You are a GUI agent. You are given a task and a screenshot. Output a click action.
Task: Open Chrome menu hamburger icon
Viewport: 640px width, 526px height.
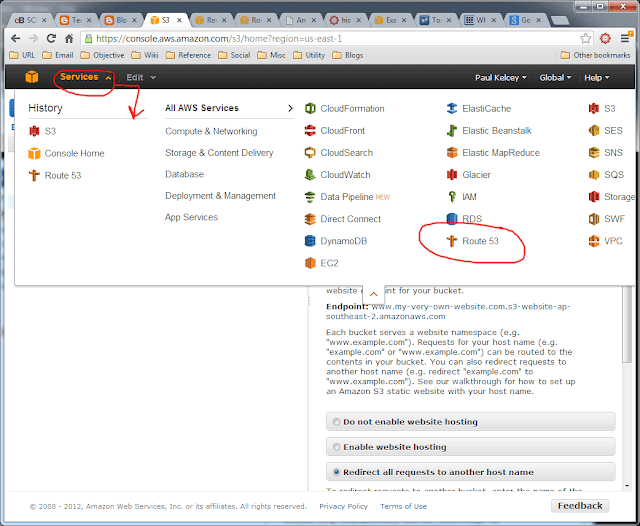(x=624, y=38)
